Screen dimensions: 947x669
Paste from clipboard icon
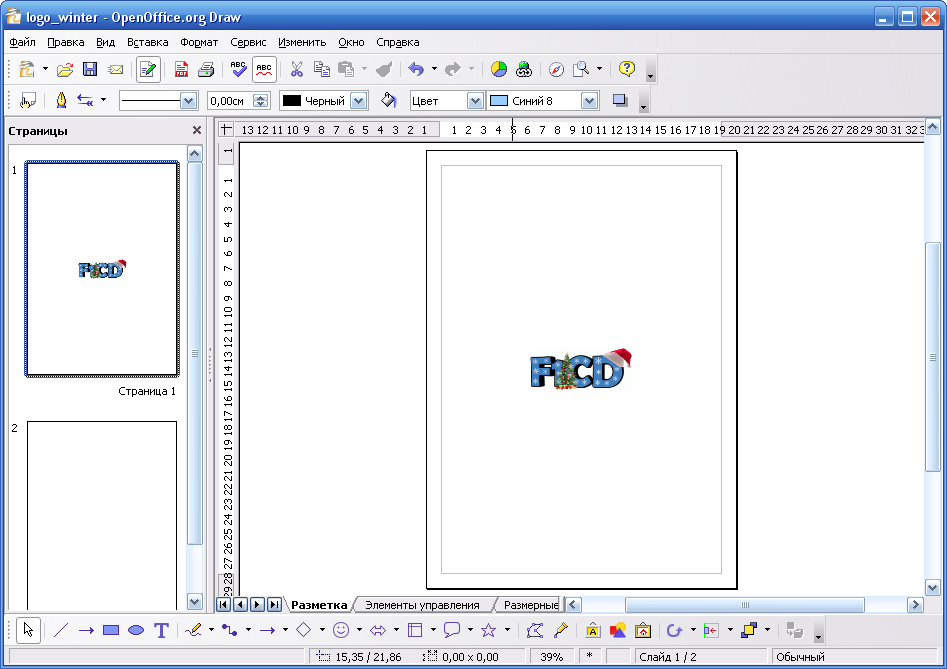(x=346, y=69)
